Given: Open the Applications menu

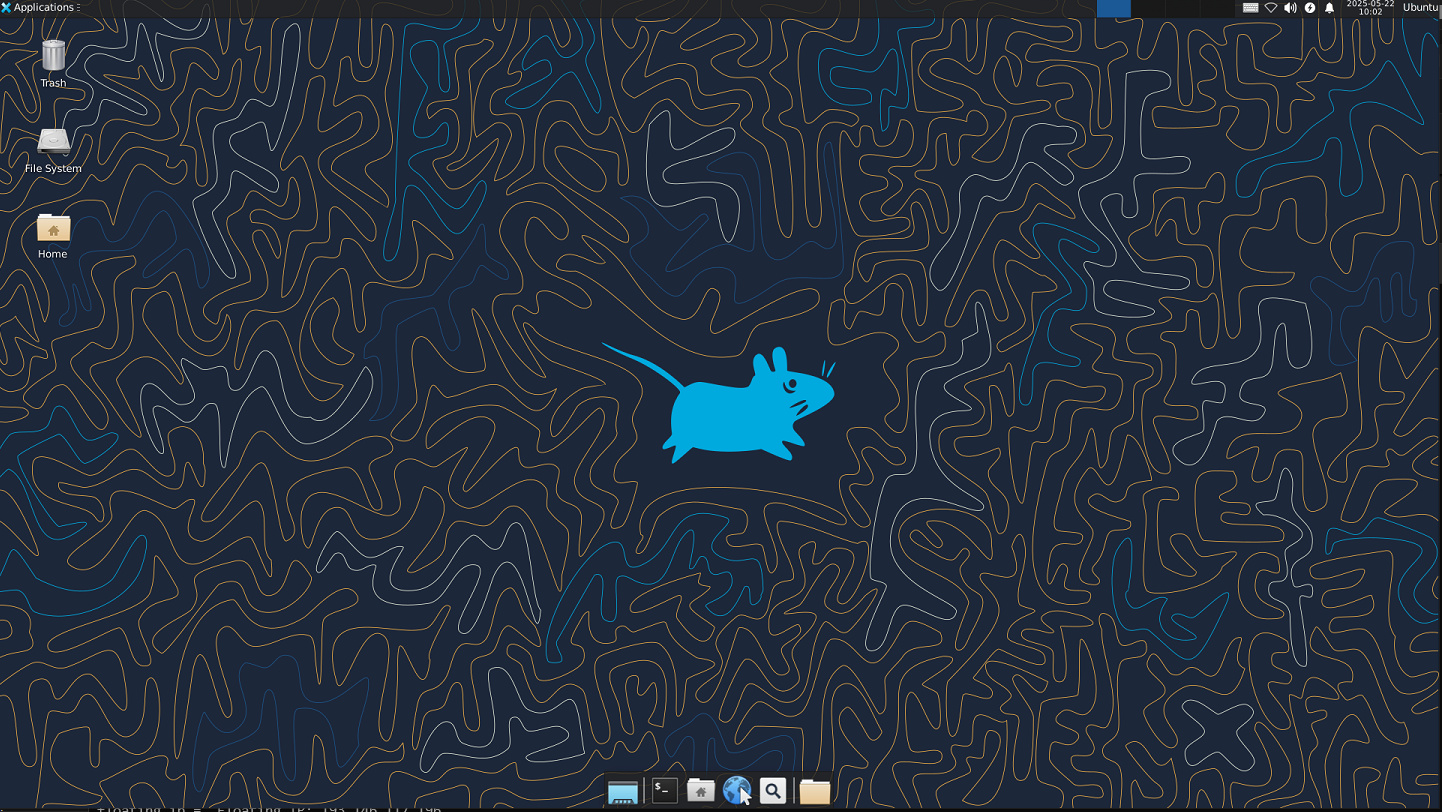Looking at the screenshot, I should (40, 8).
